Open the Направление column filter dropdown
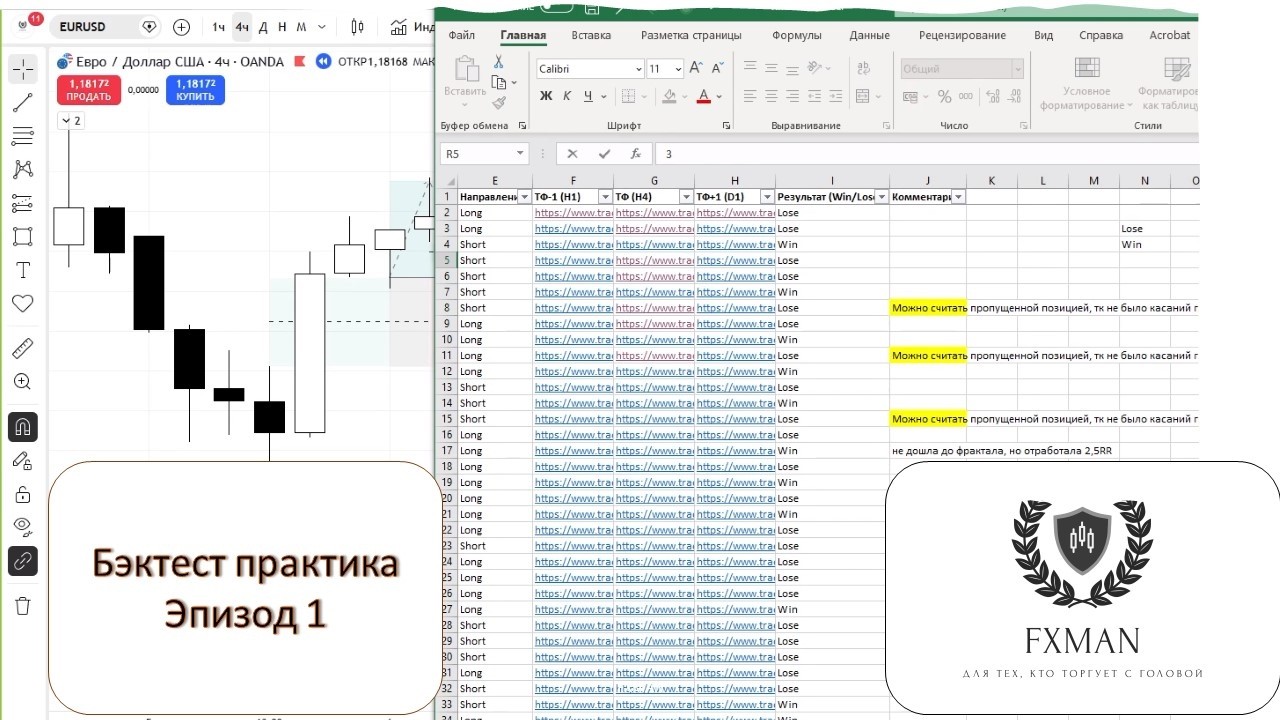Image resolution: width=1280 pixels, height=720 pixels. click(525, 197)
